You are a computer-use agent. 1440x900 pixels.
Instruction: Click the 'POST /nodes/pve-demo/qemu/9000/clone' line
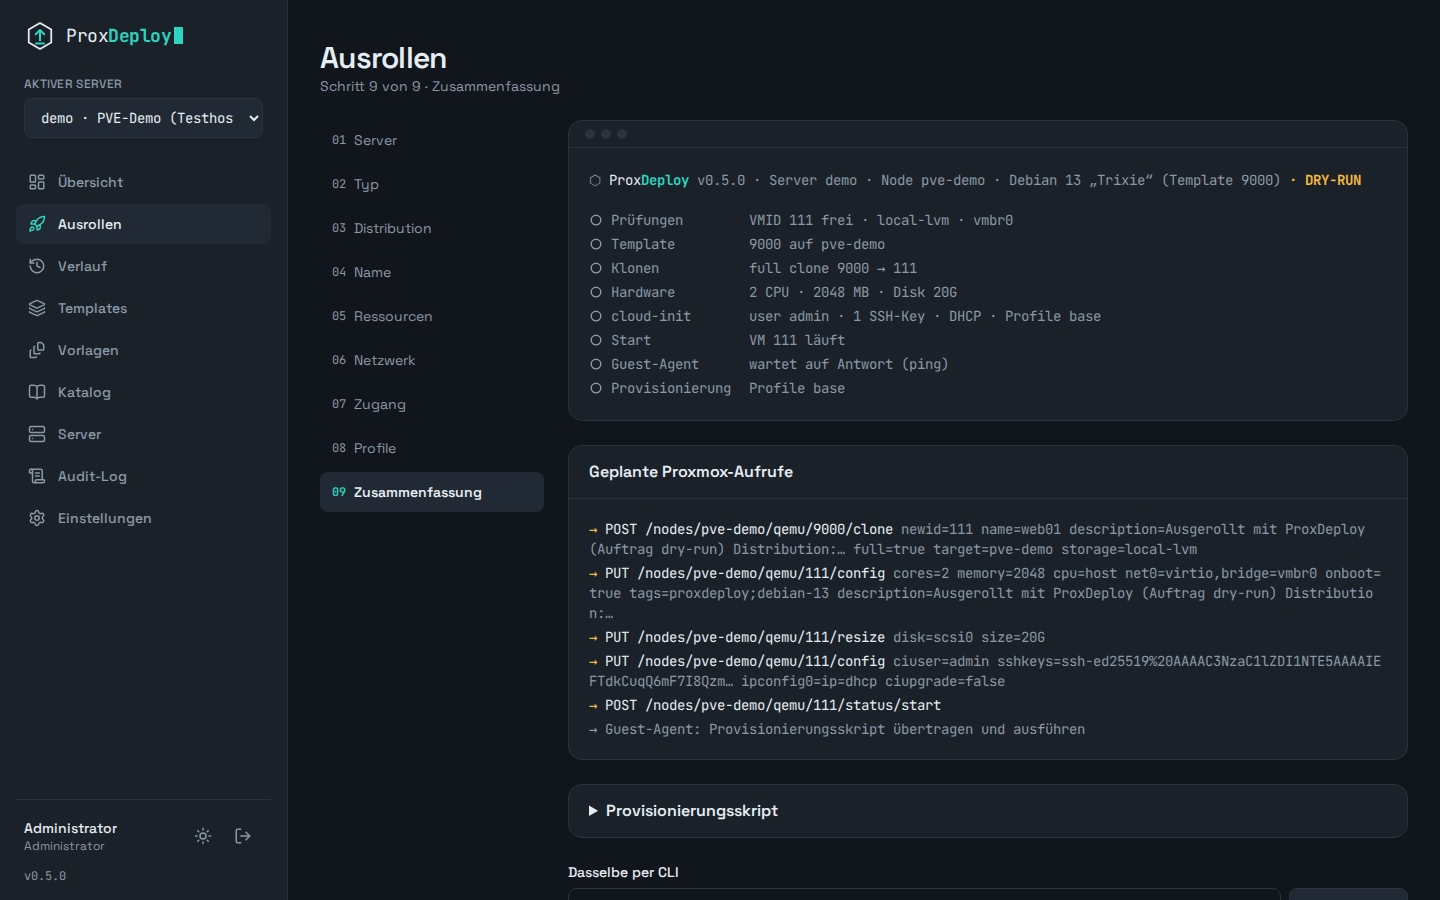click(986, 539)
